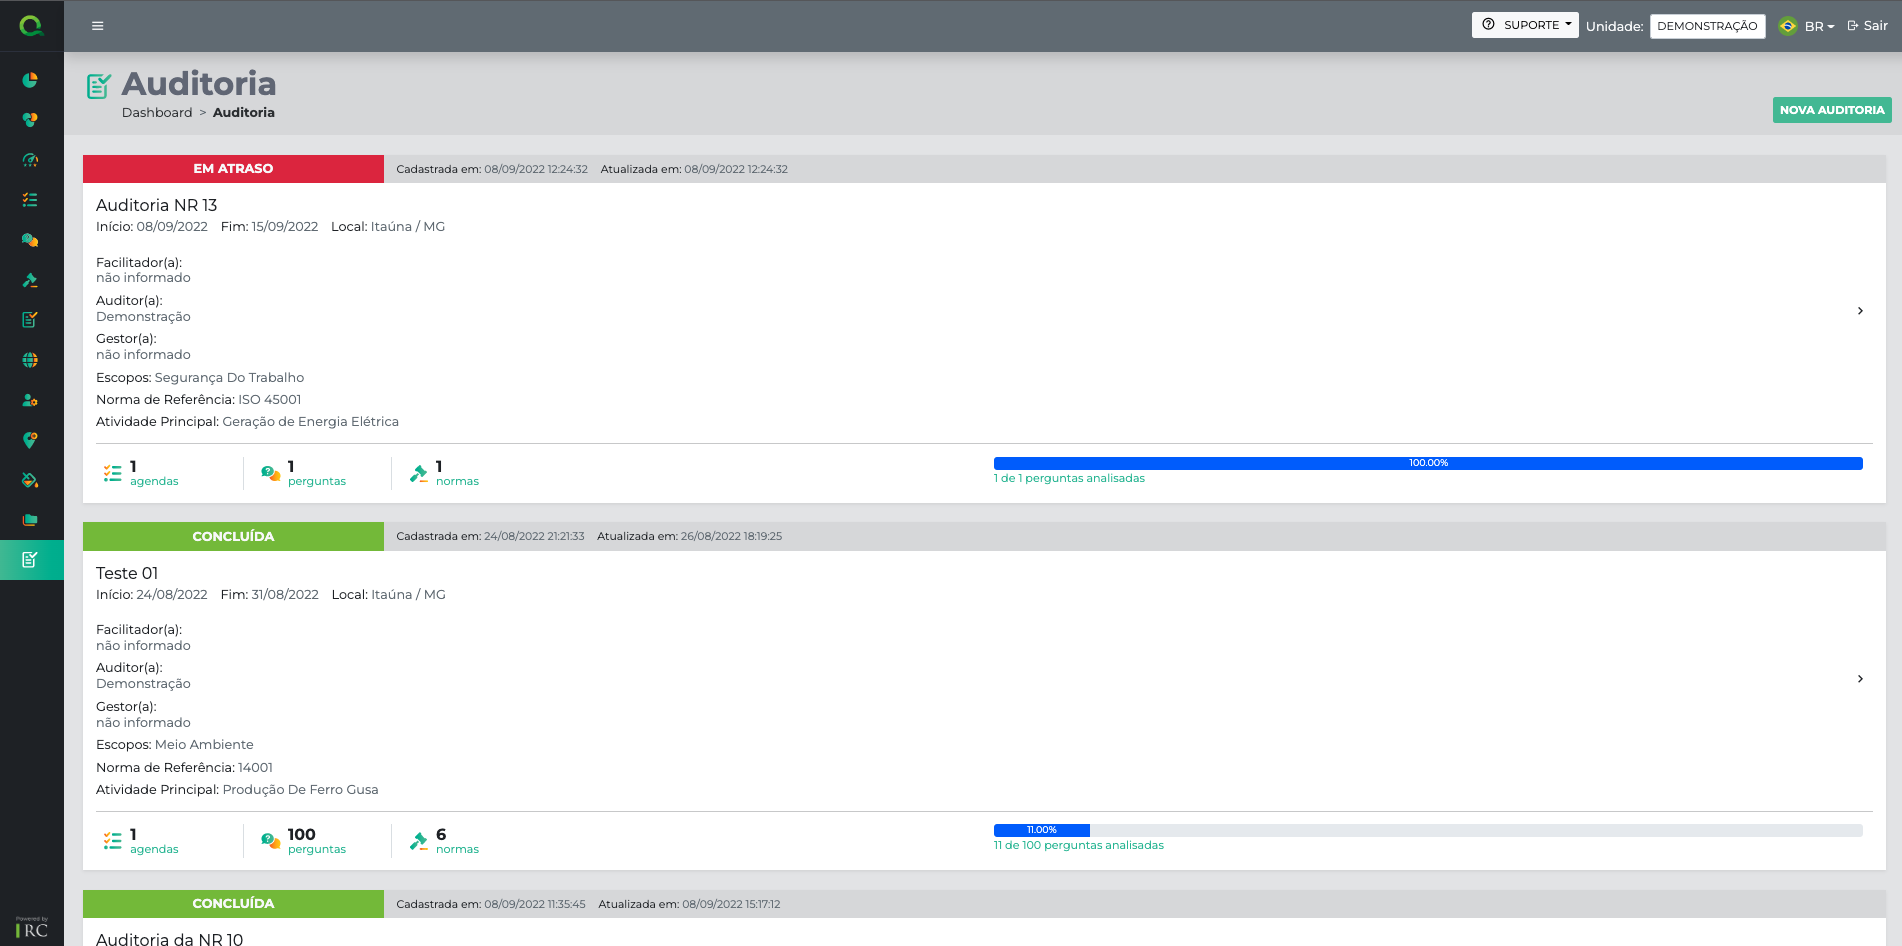The height and width of the screenshot is (946, 1902).
Task: Expand Auditoria NR 13 with right chevron
Action: click(x=1859, y=311)
